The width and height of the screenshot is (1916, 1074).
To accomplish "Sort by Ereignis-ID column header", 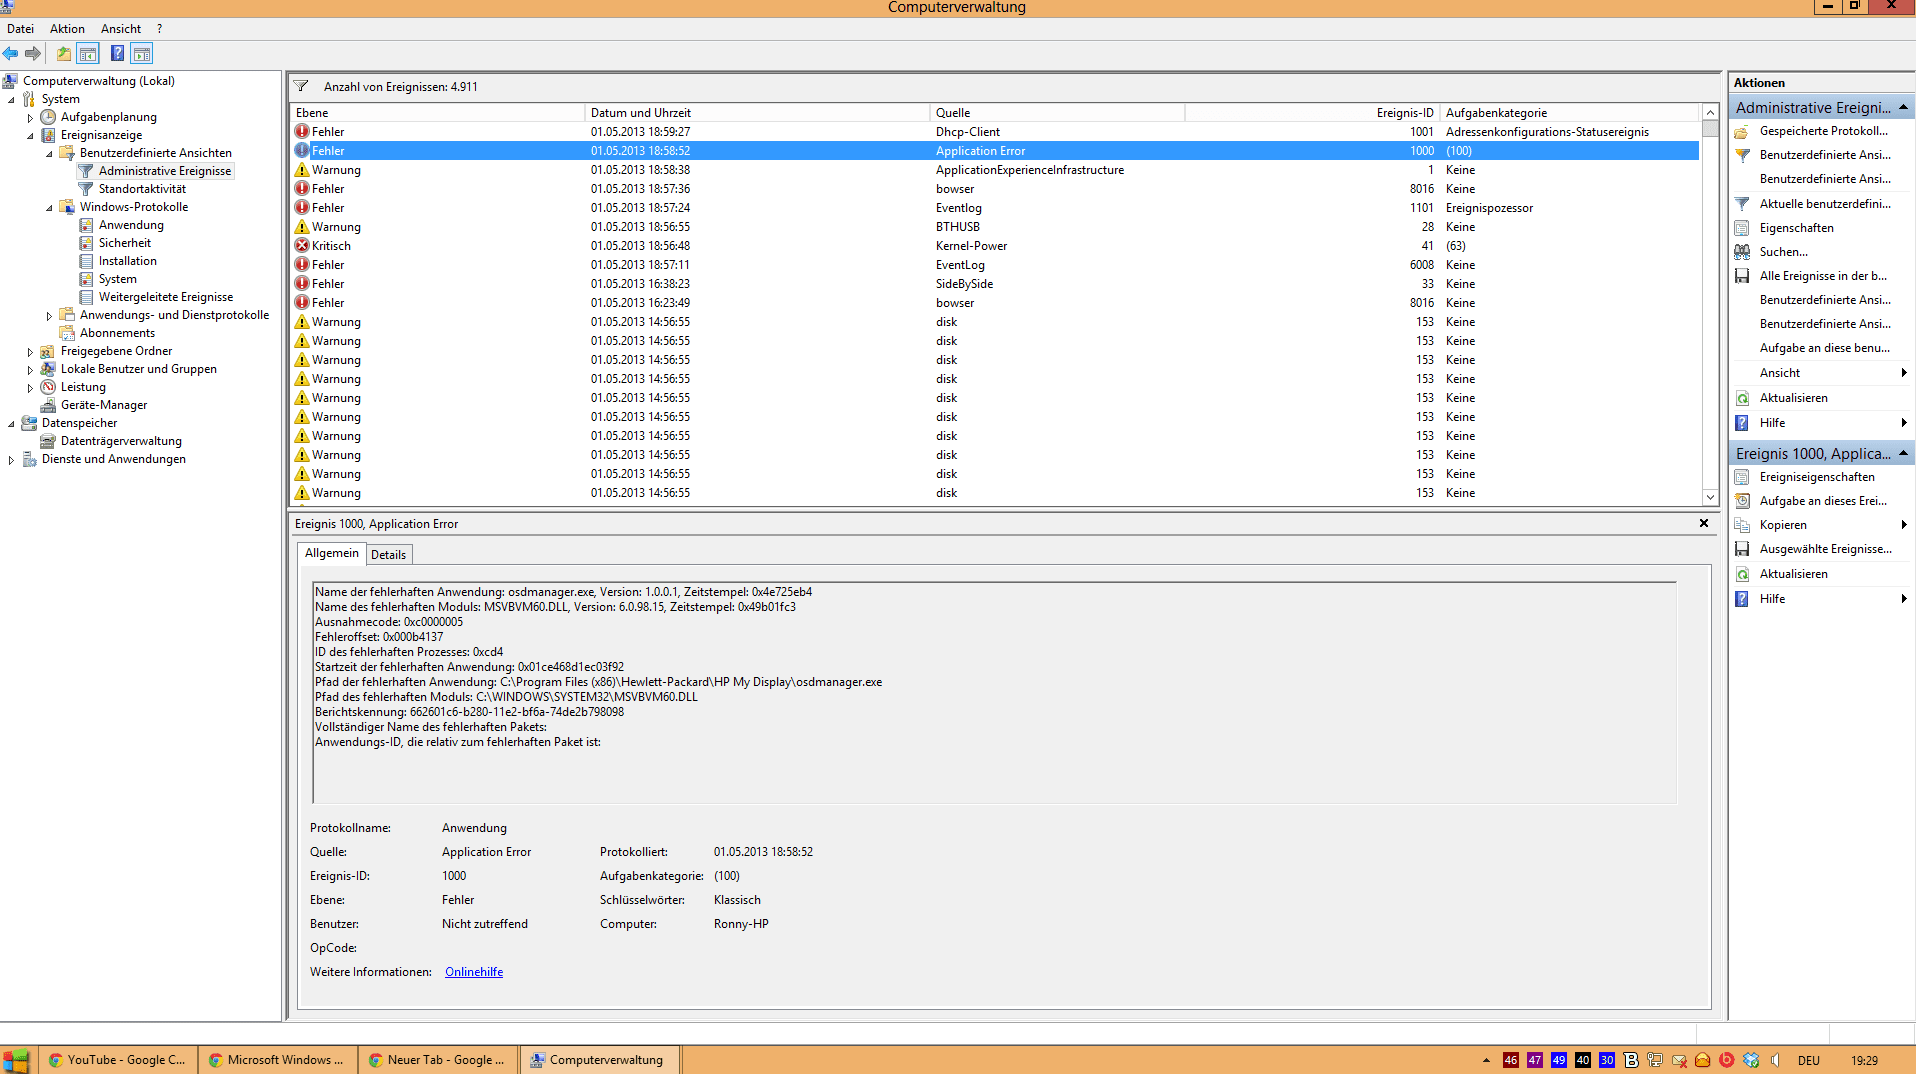I will (x=1312, y=113).
